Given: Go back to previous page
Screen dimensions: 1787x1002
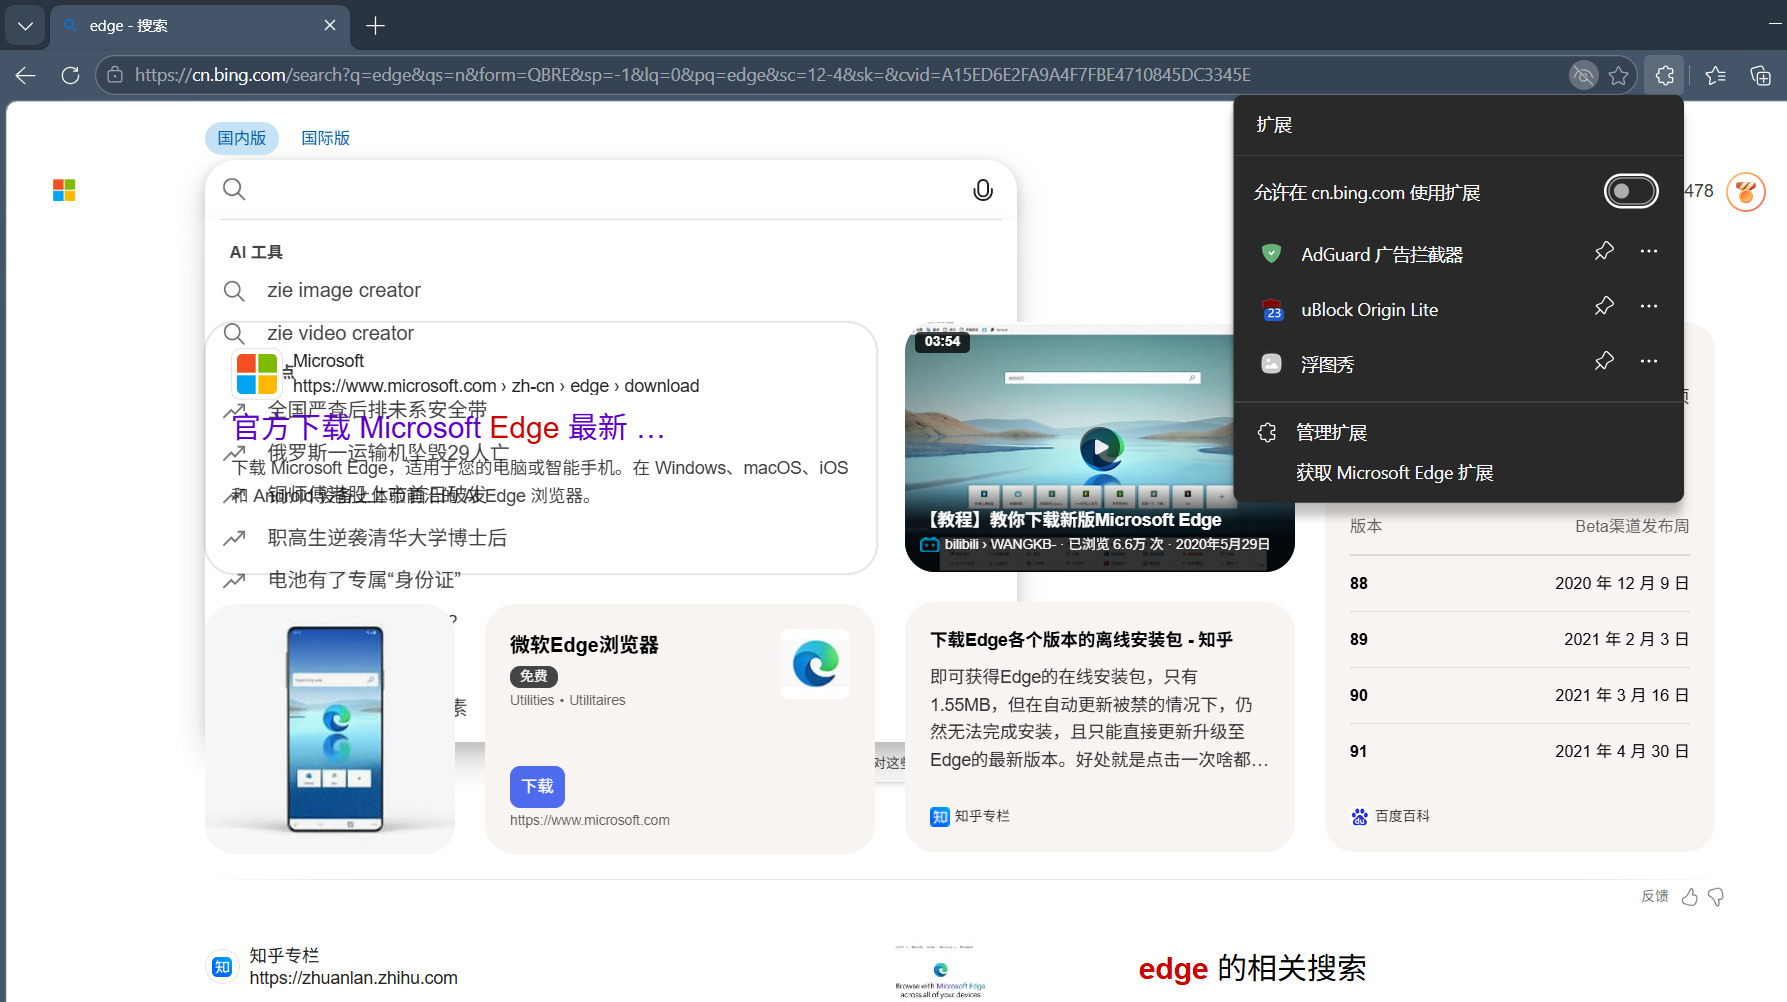Looking at the screenshot, I should [x=26, y=75].
